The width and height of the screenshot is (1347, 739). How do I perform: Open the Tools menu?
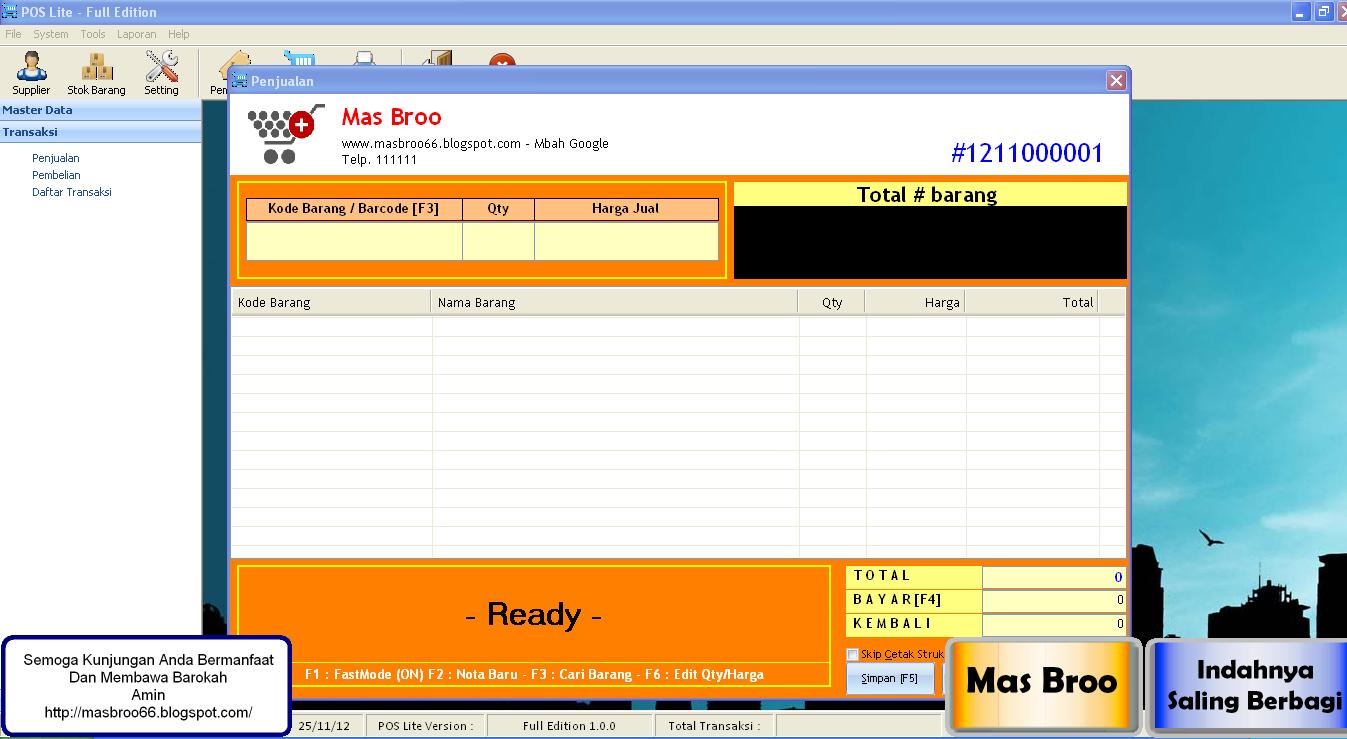pos(92,33)
